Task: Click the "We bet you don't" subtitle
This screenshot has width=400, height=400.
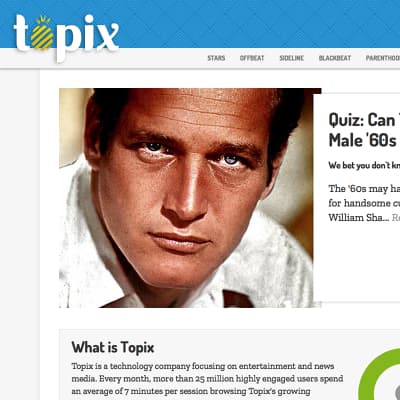Action: point(364,165)
